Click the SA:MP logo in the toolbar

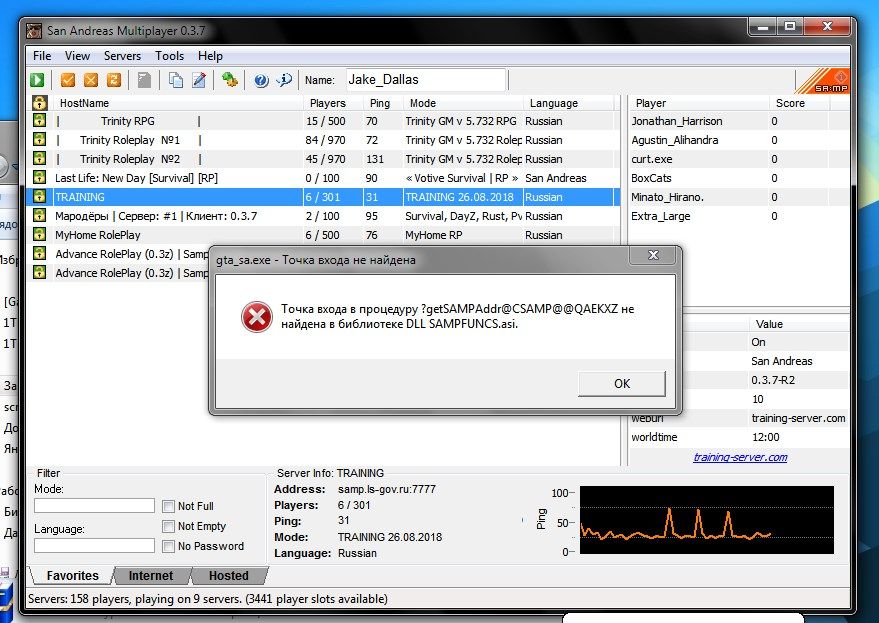(822, 81)
